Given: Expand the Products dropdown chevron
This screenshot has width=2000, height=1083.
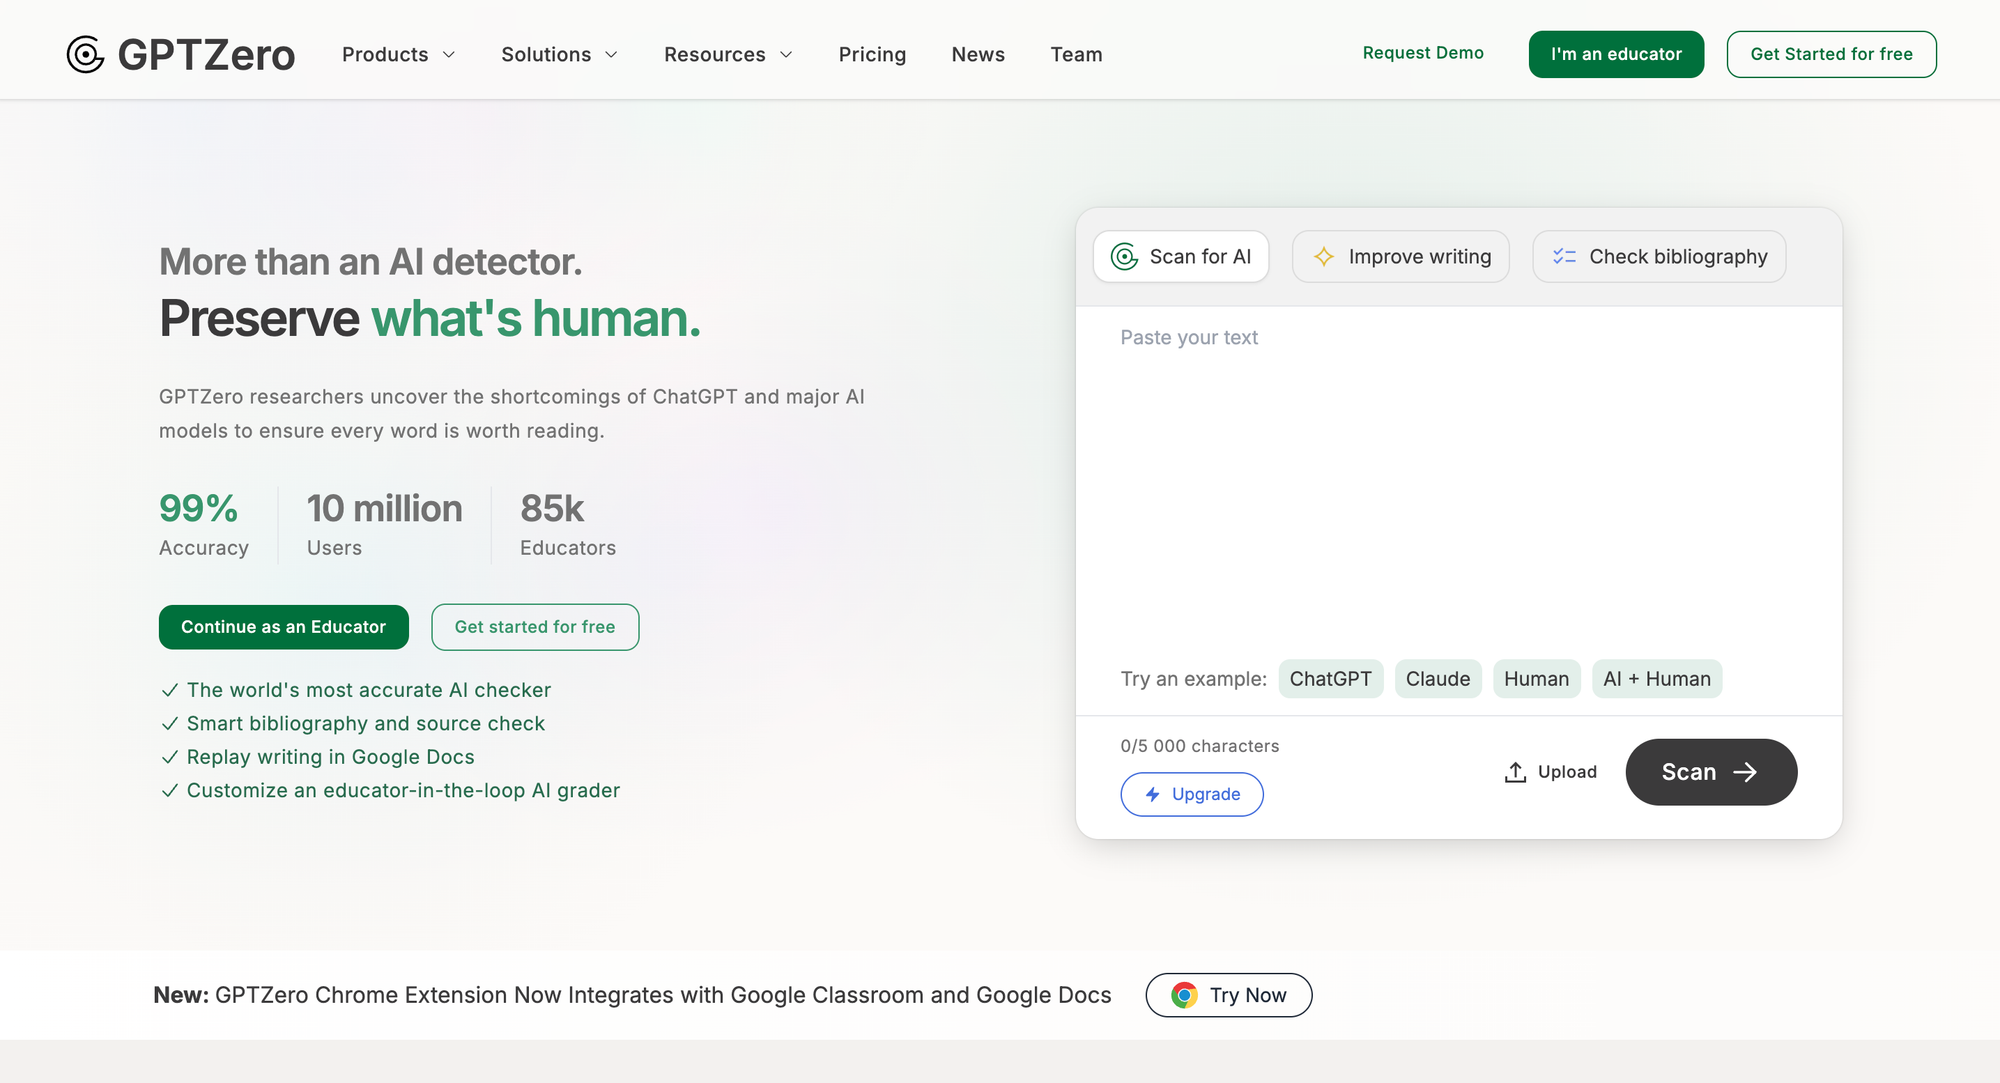Looking at the screenshot, I should 449,54.
